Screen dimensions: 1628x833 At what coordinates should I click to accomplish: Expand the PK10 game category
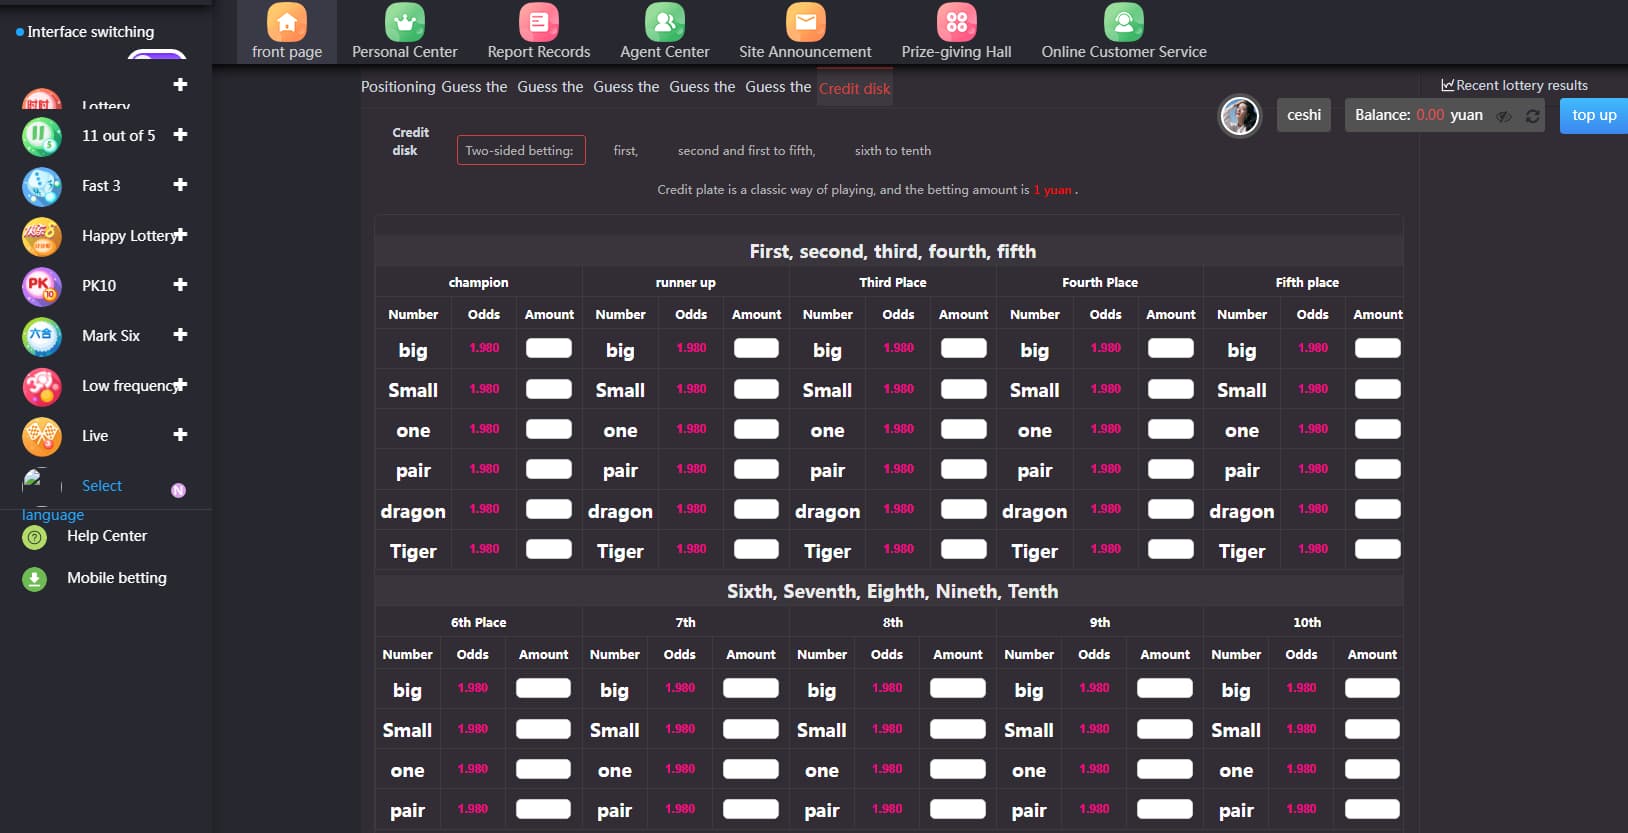(180, 285)
